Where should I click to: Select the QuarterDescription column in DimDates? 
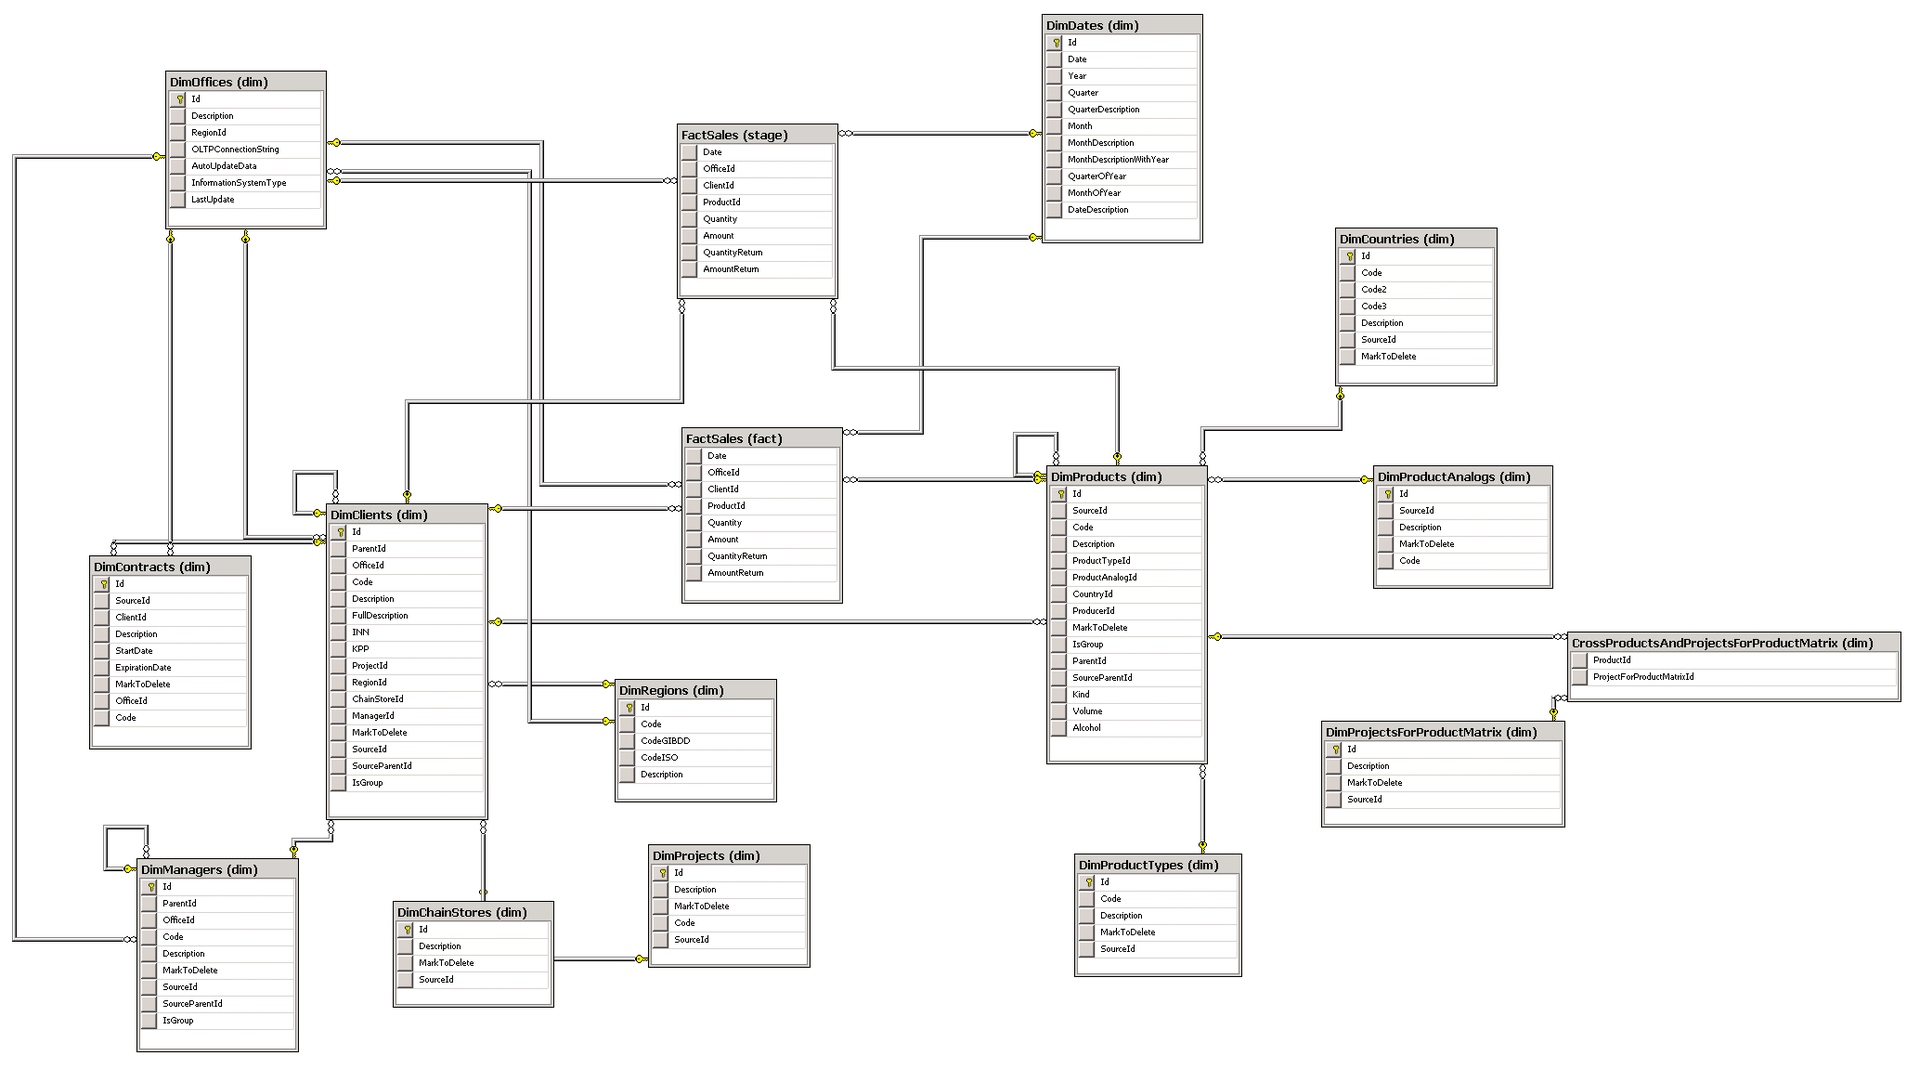point(1122,110)
